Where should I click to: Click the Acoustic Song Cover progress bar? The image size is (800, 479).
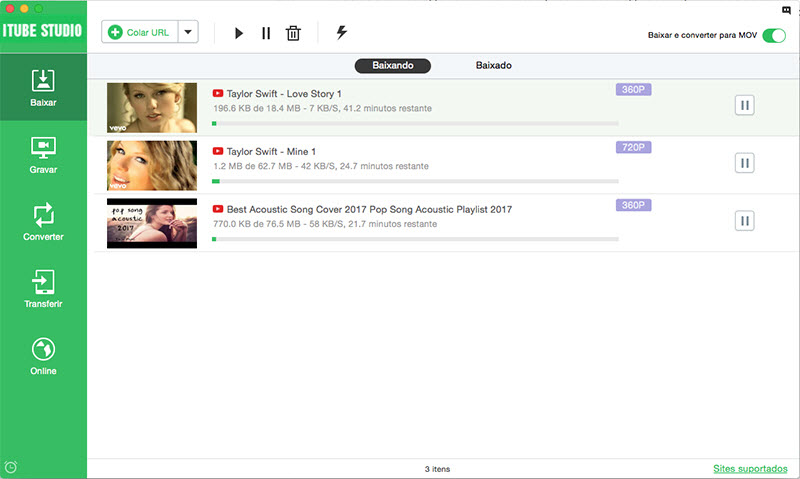(x=415, y=239)
